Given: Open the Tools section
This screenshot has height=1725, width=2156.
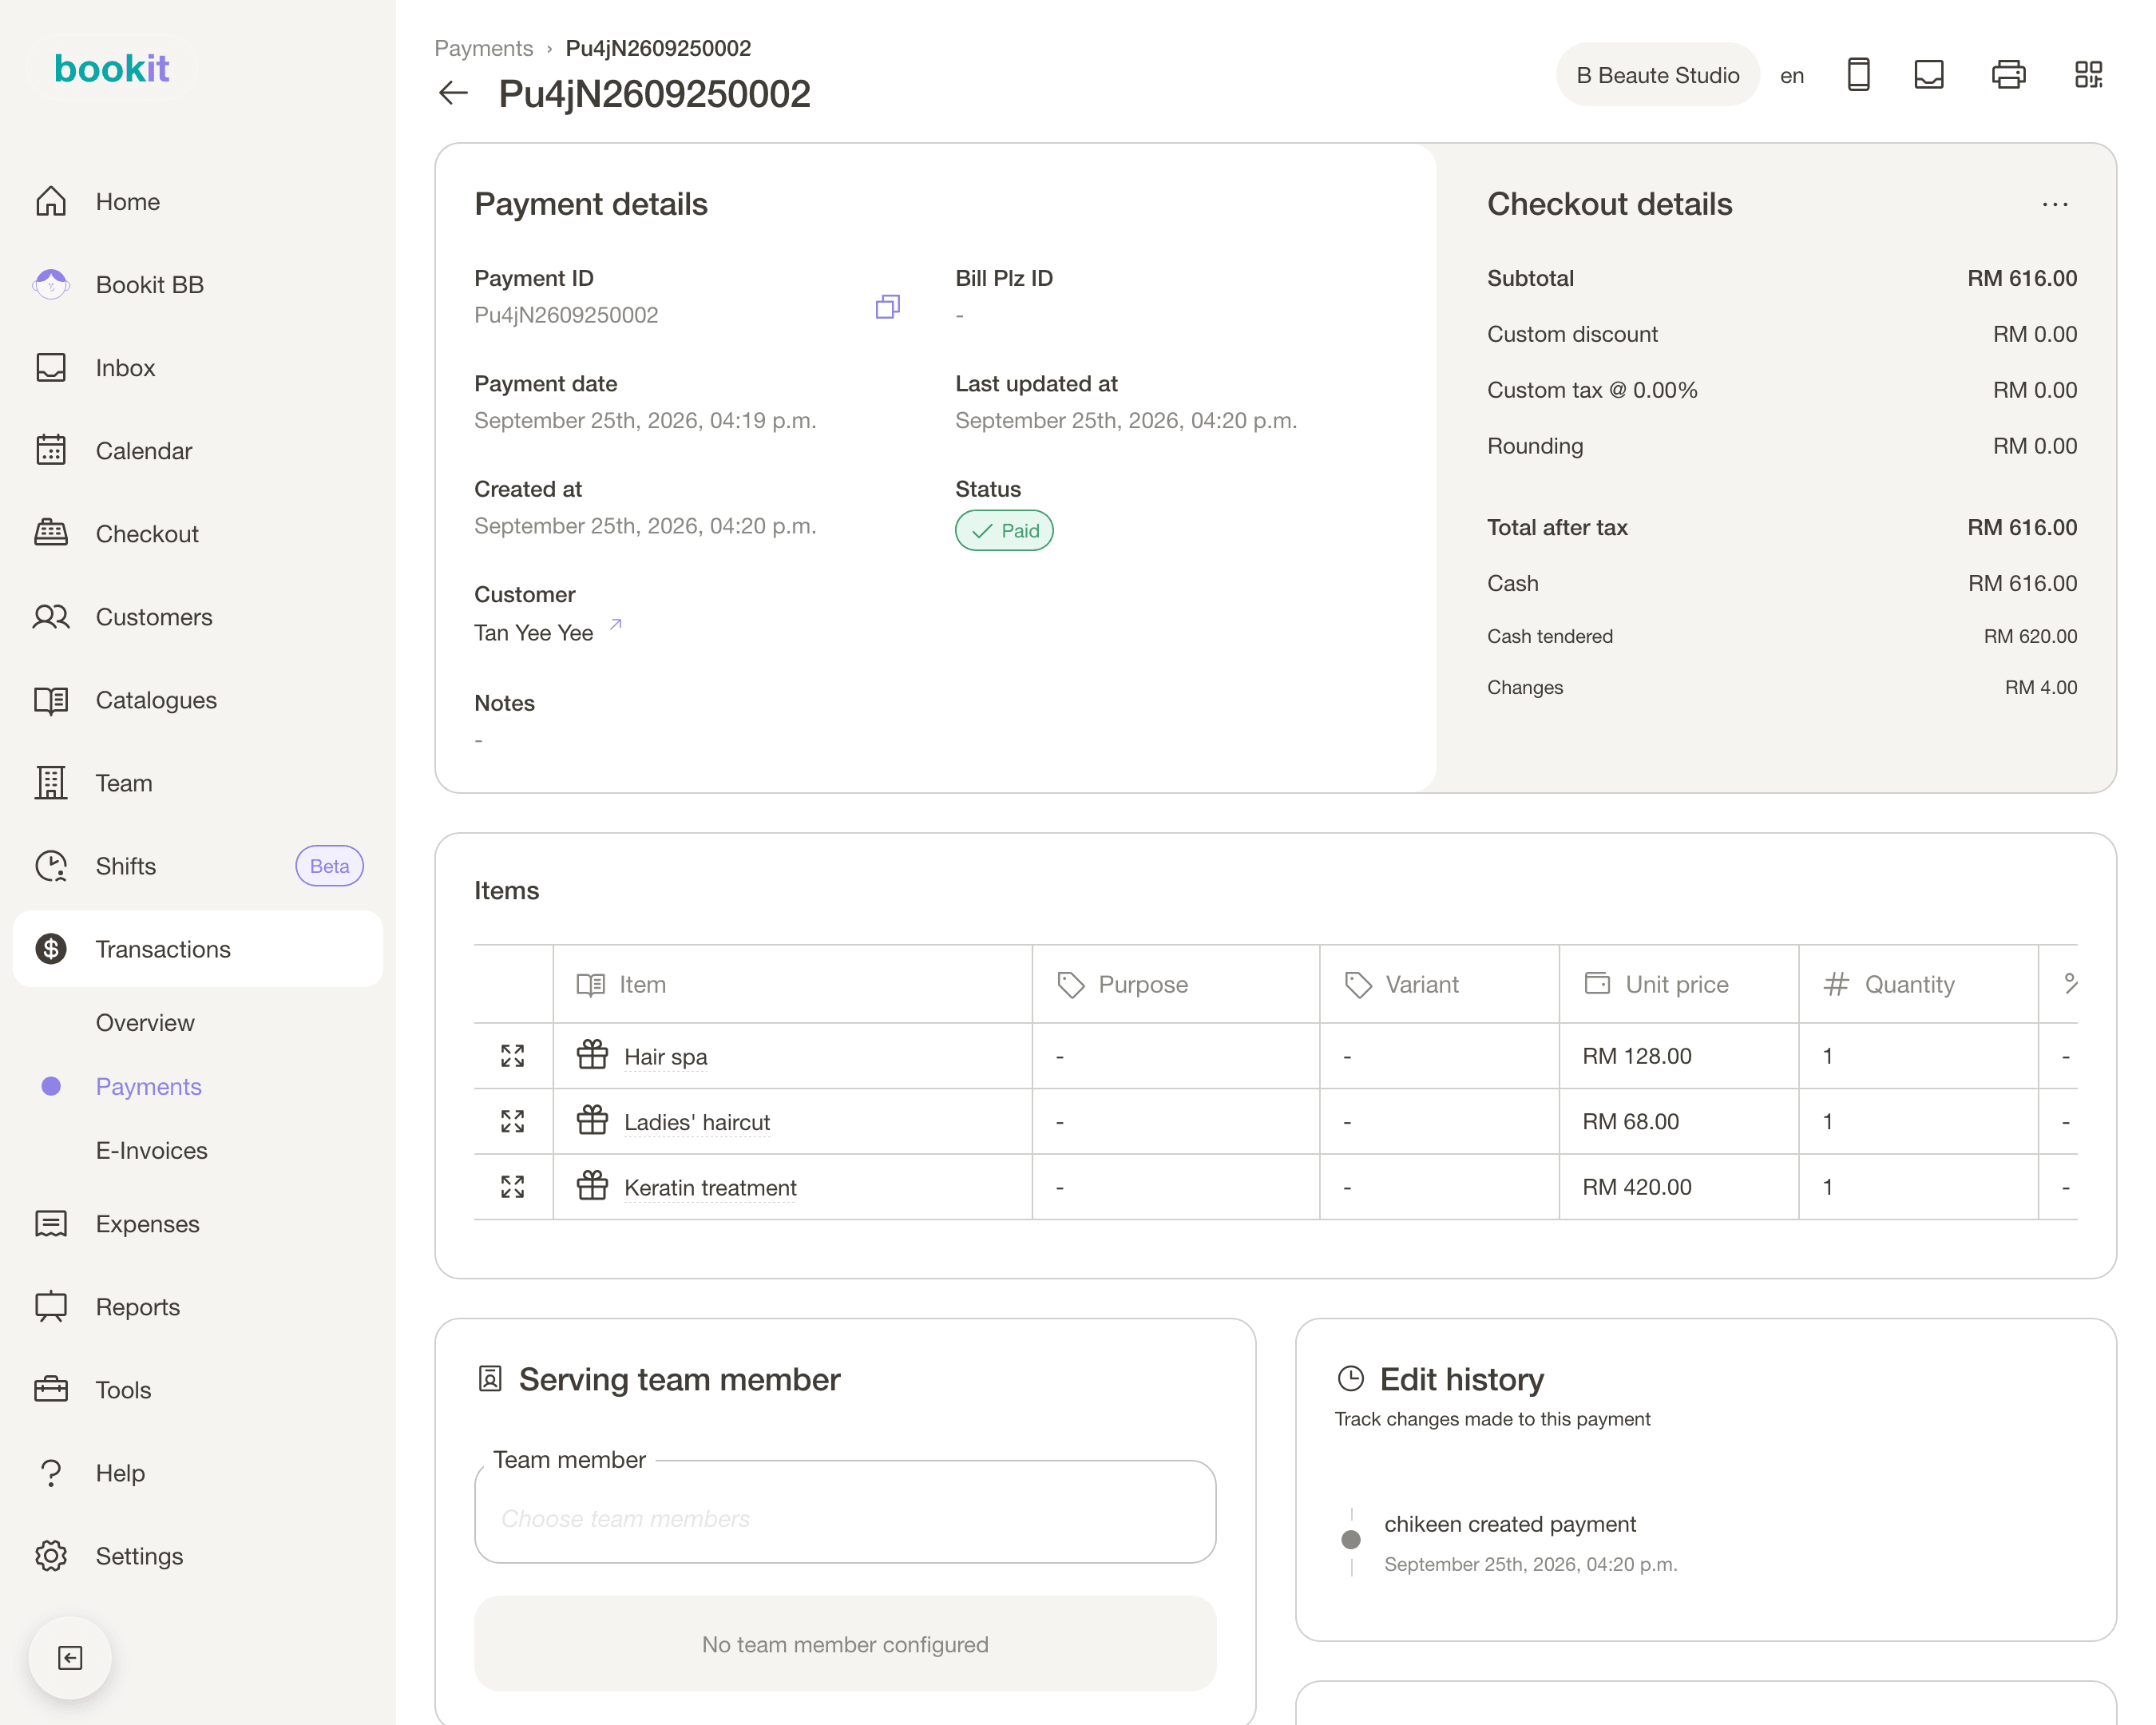Looking at the screenshot, I should click(198, 1390).
